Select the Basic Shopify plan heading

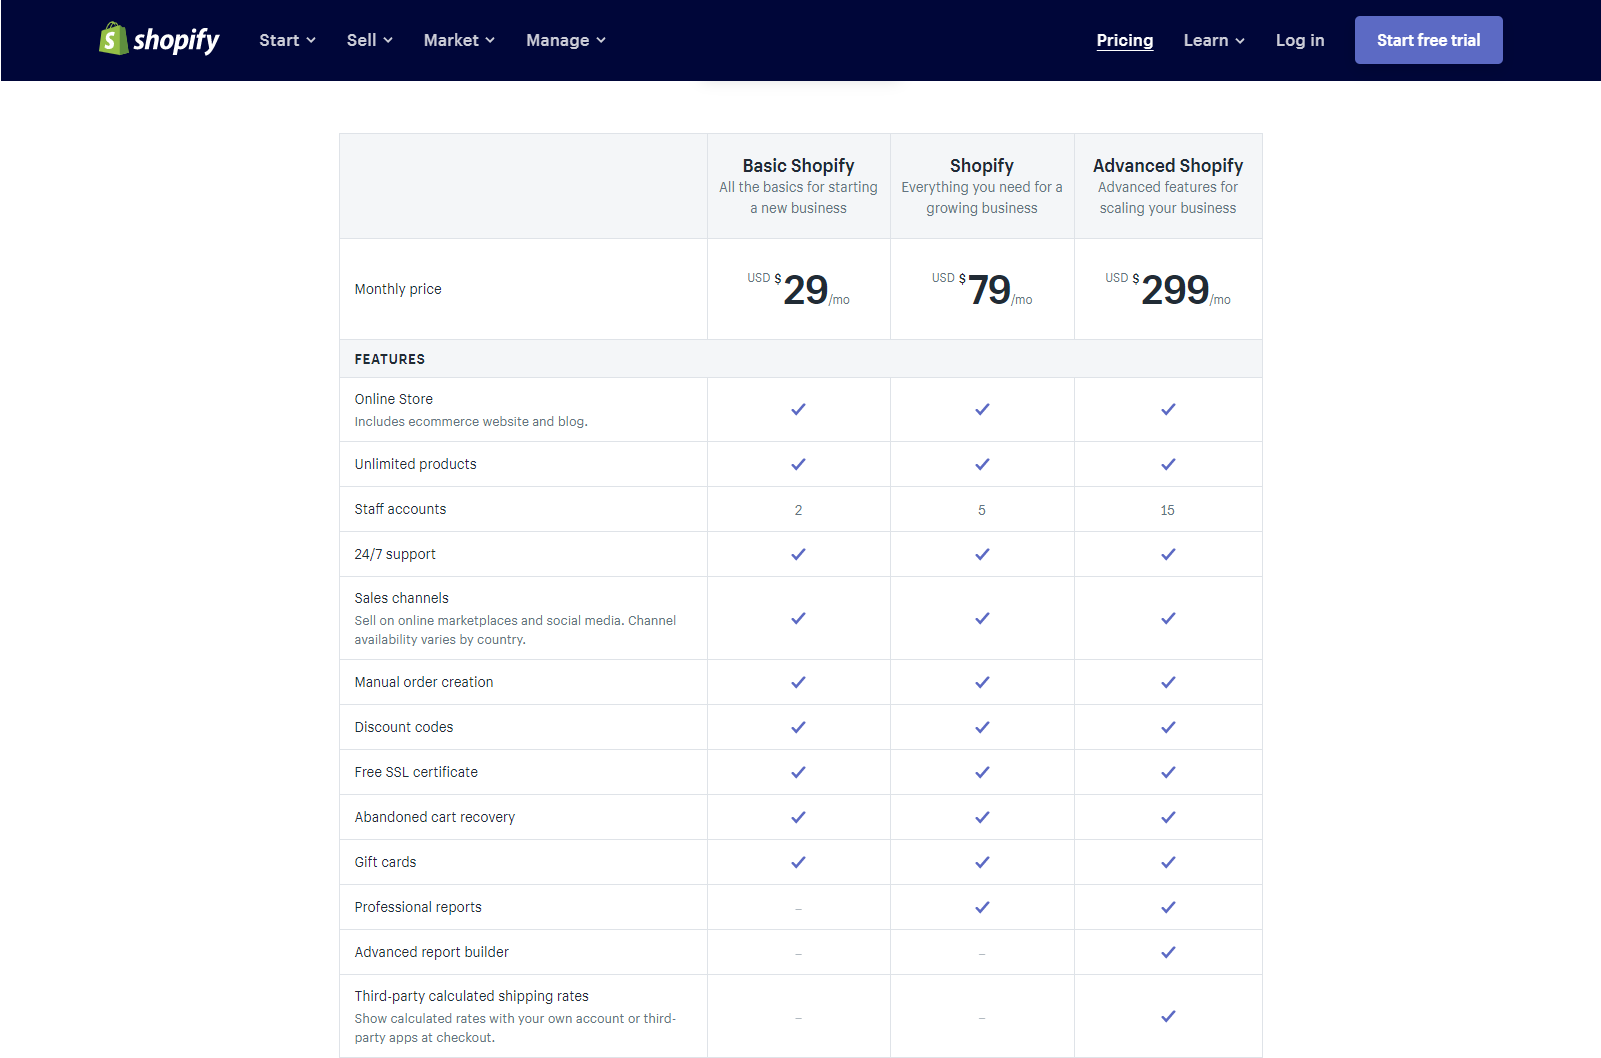[799, 166]
